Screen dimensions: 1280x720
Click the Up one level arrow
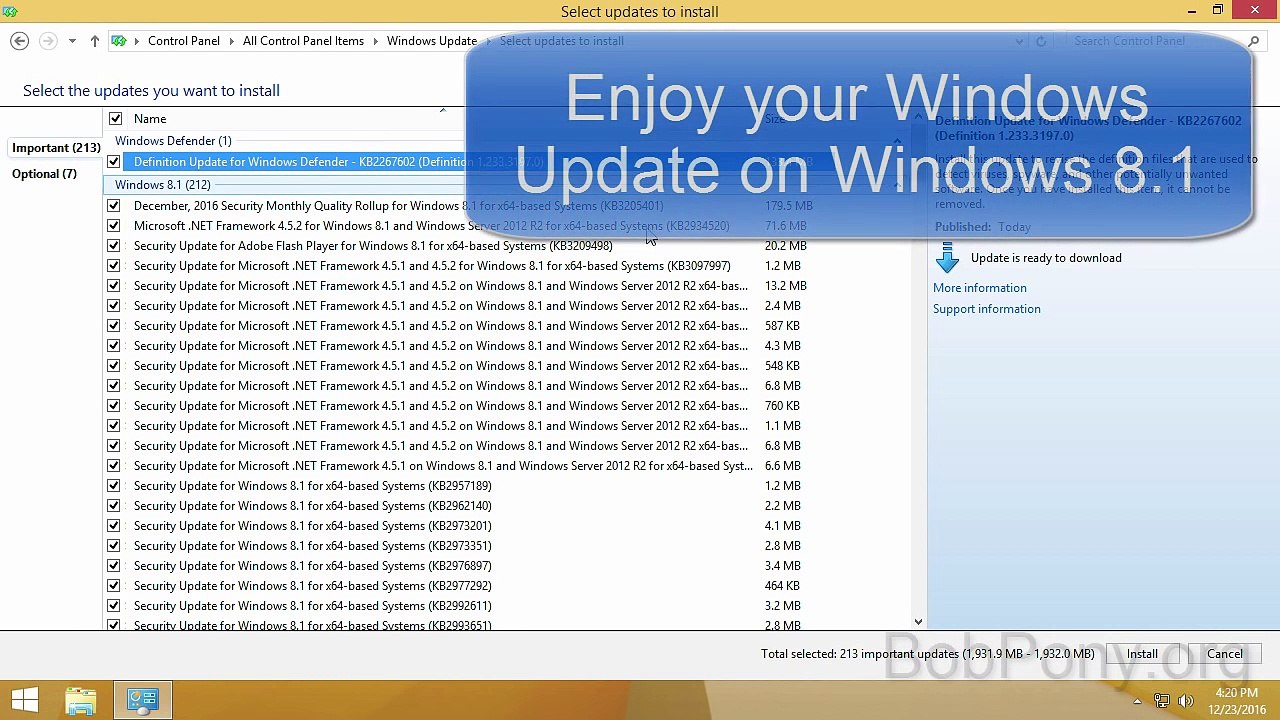pyautogui.click(x=94, y=41)
